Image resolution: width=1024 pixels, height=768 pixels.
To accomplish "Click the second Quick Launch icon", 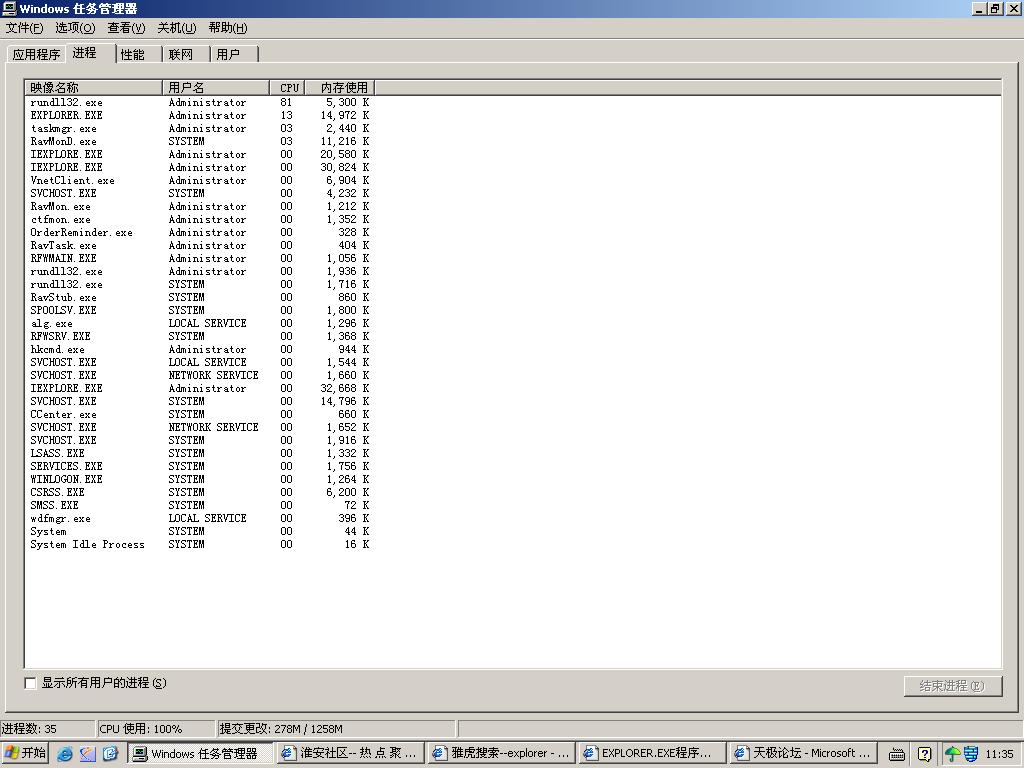I will click(x=88, y=754).
